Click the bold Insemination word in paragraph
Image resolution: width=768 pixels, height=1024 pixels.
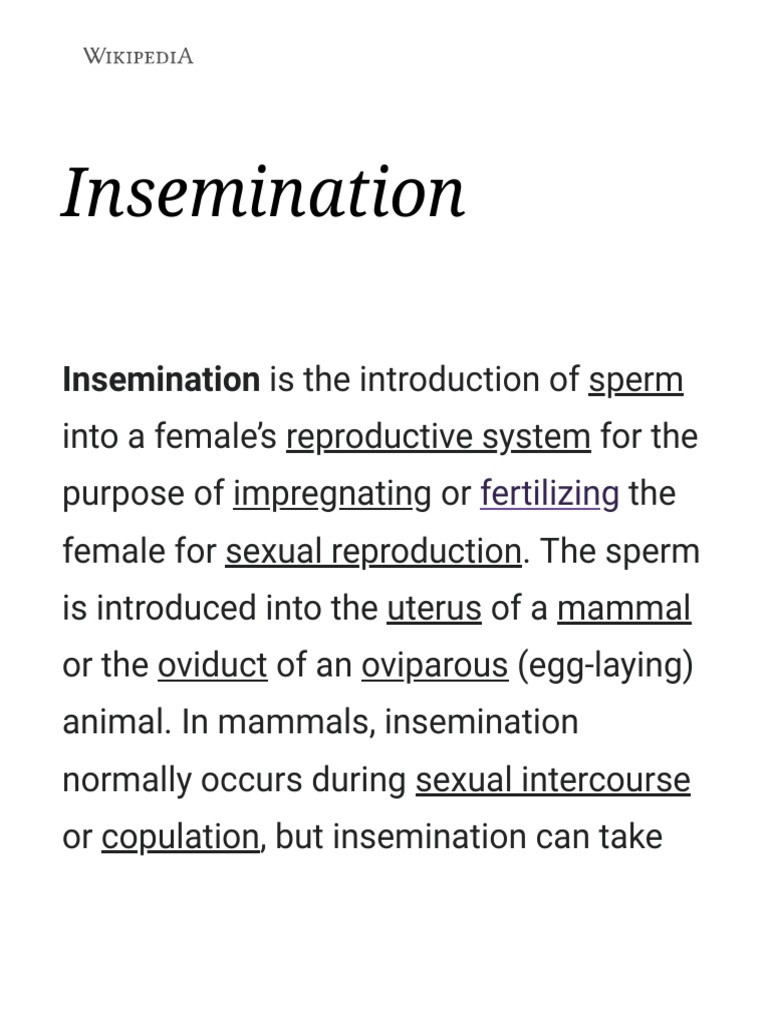161,380
